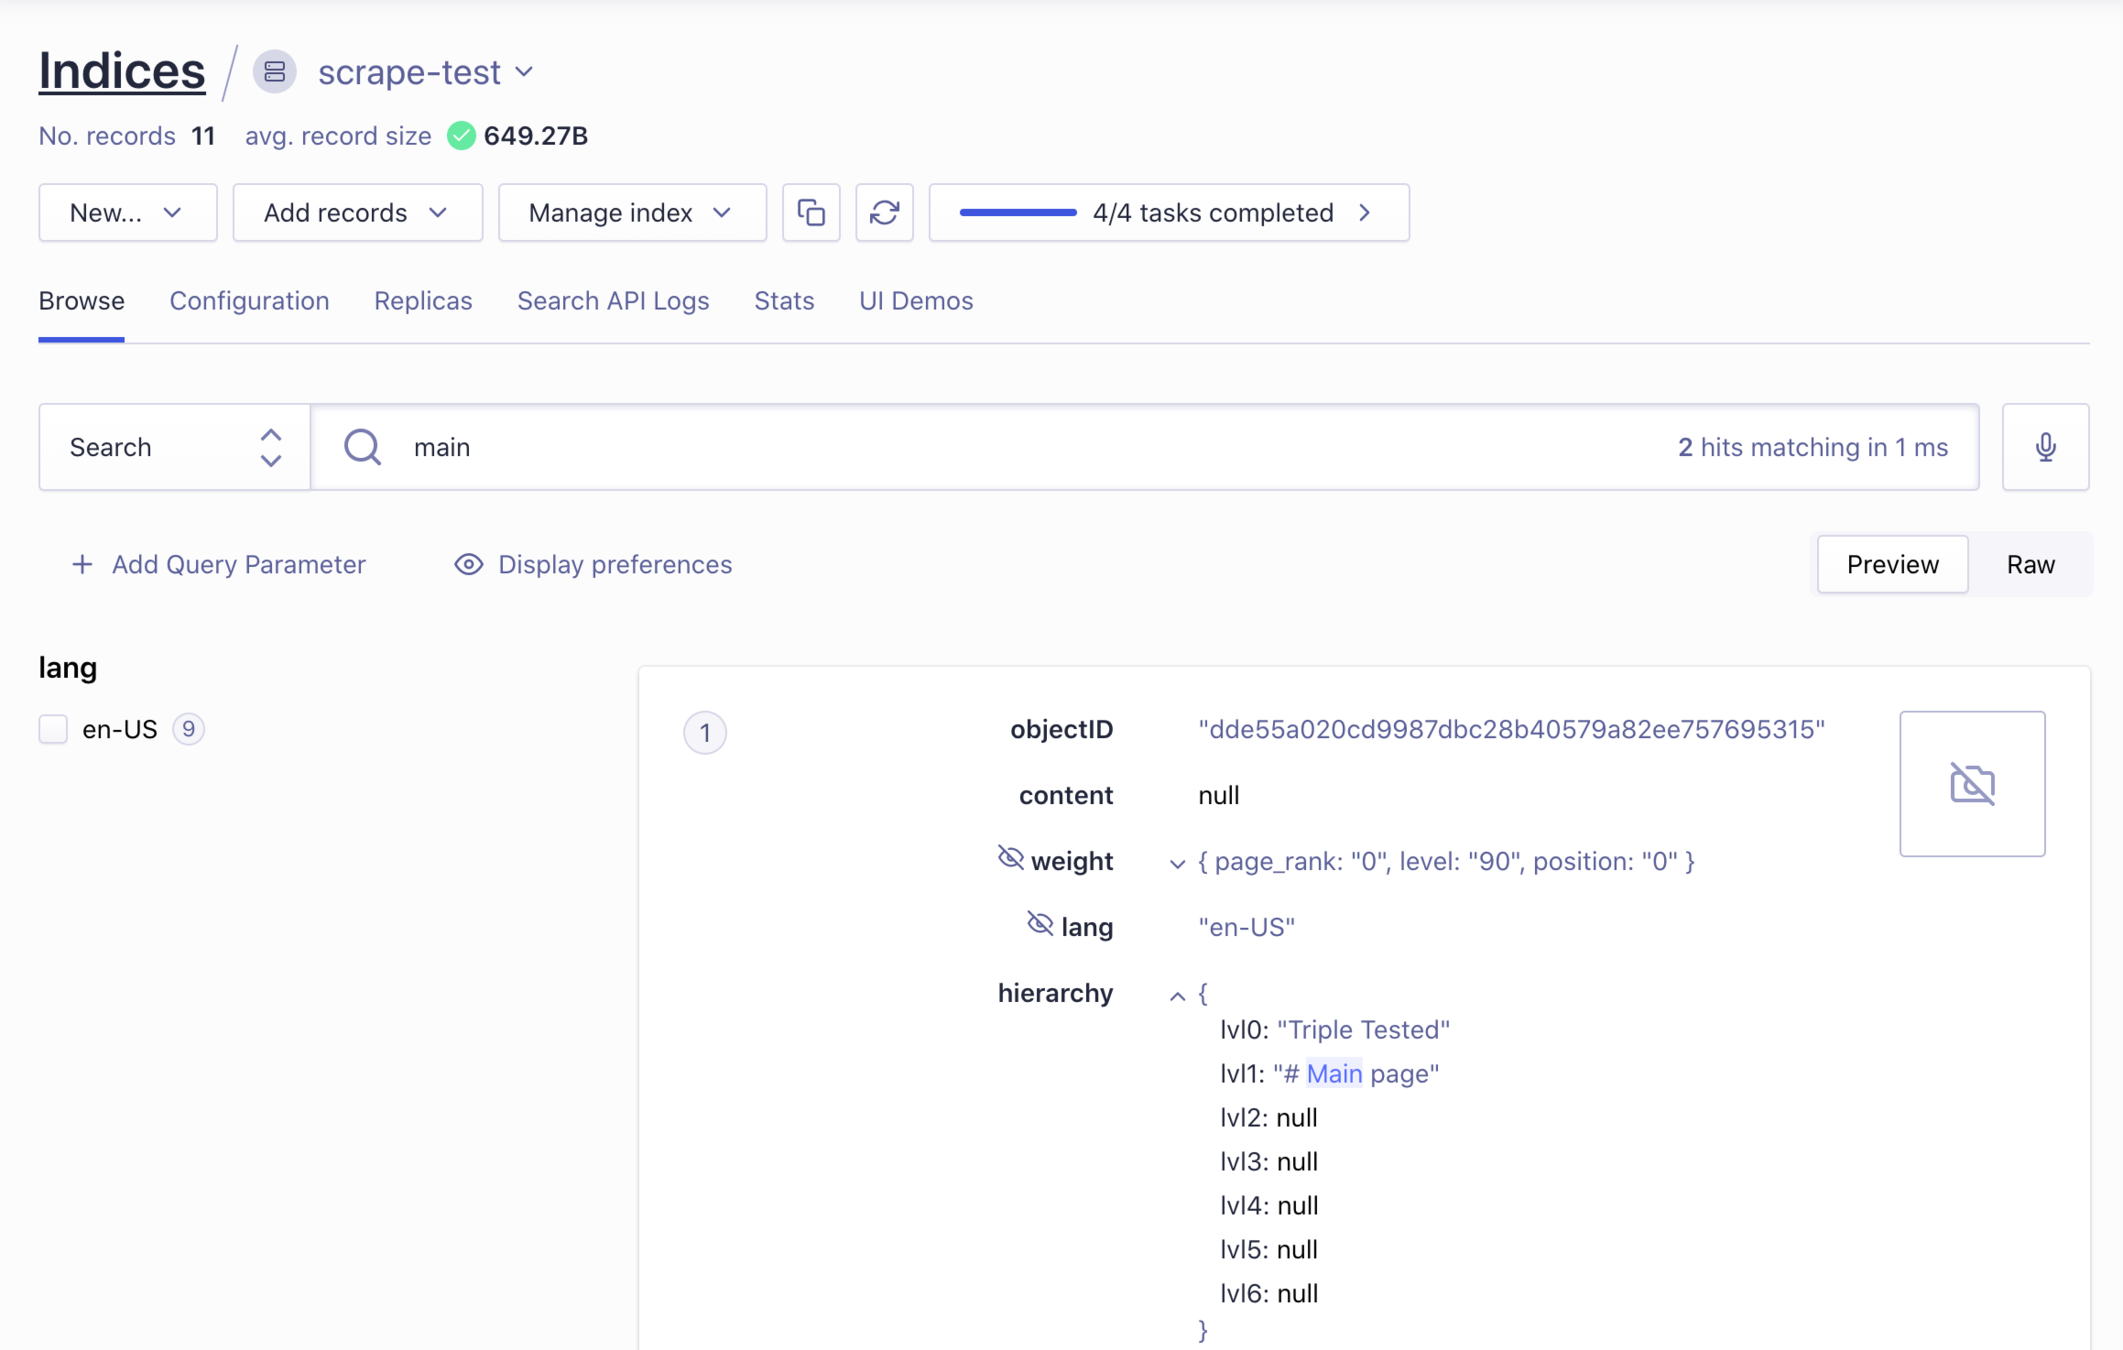This screenshot has height=1350, width=2123.
Task: Expand the Manage index dropdown
Action: [631, 212]
